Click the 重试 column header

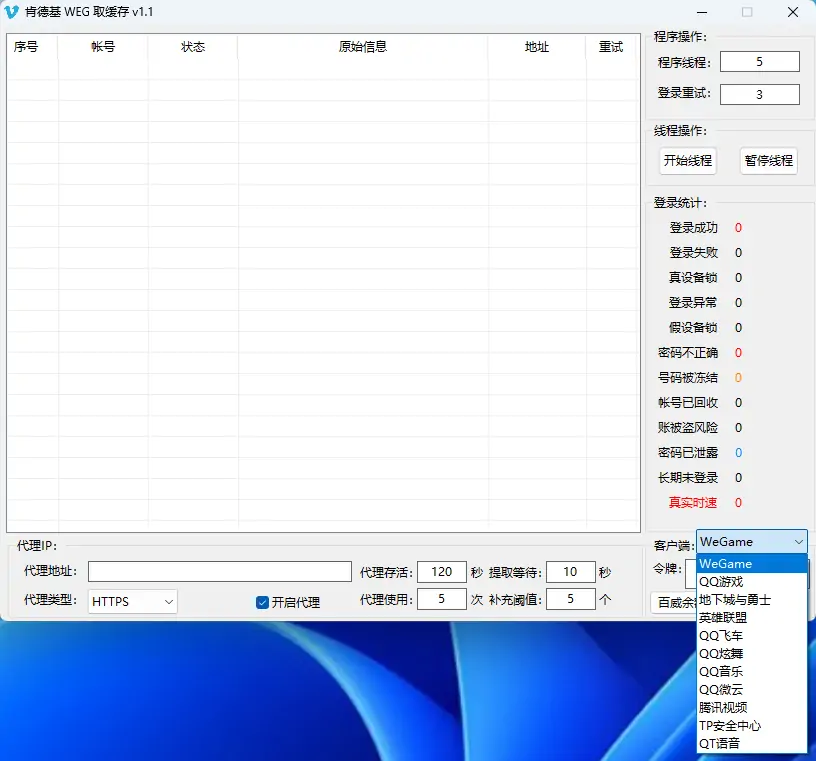point(611,47)
